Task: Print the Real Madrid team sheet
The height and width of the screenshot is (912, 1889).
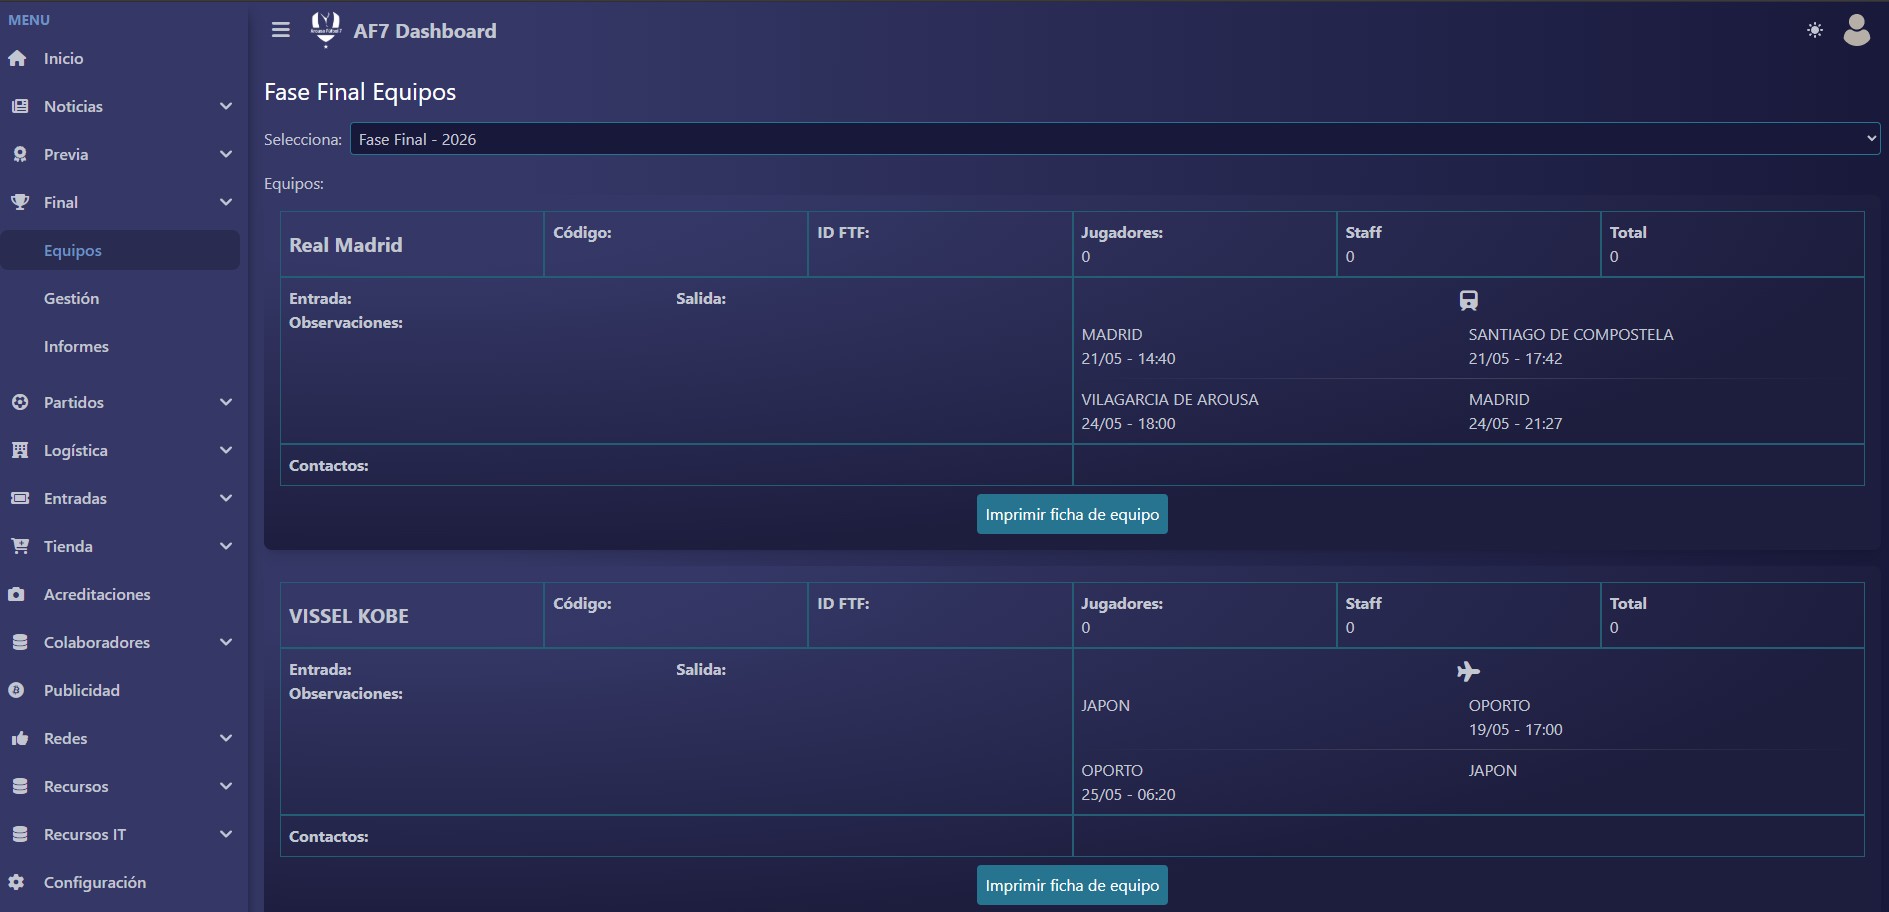Action: pos(1072,514)
